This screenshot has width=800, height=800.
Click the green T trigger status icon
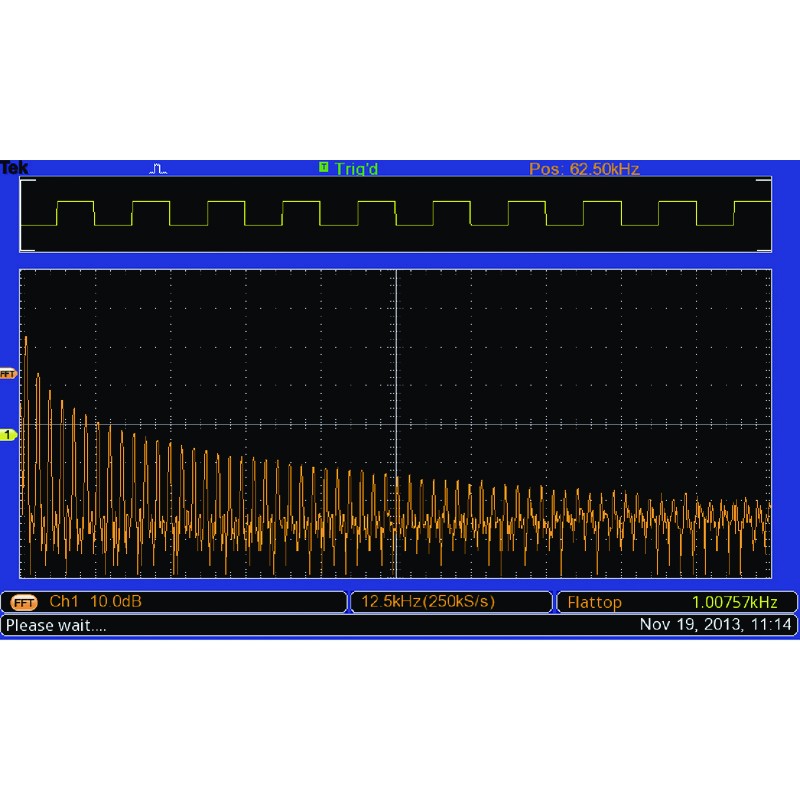click(x=323, y=167)
